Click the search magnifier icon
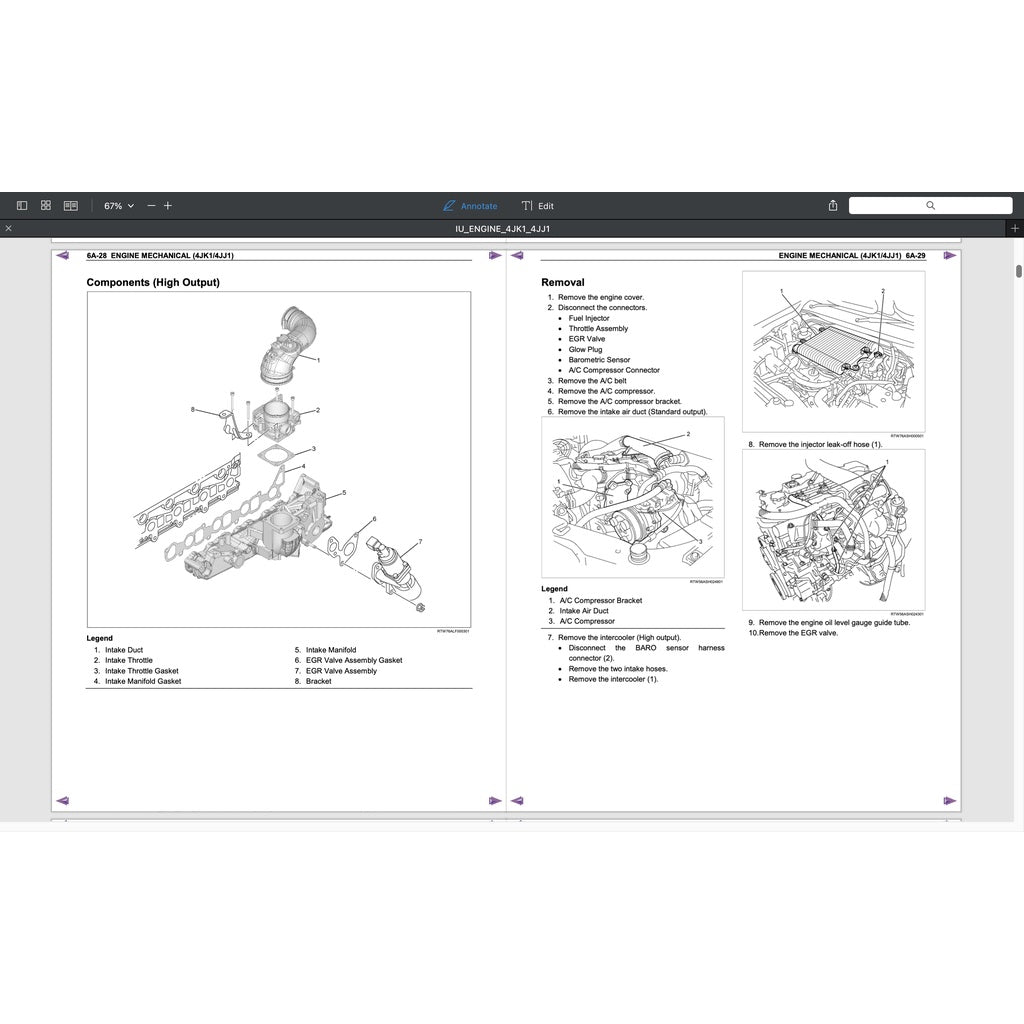 click(x=931, y=205)
